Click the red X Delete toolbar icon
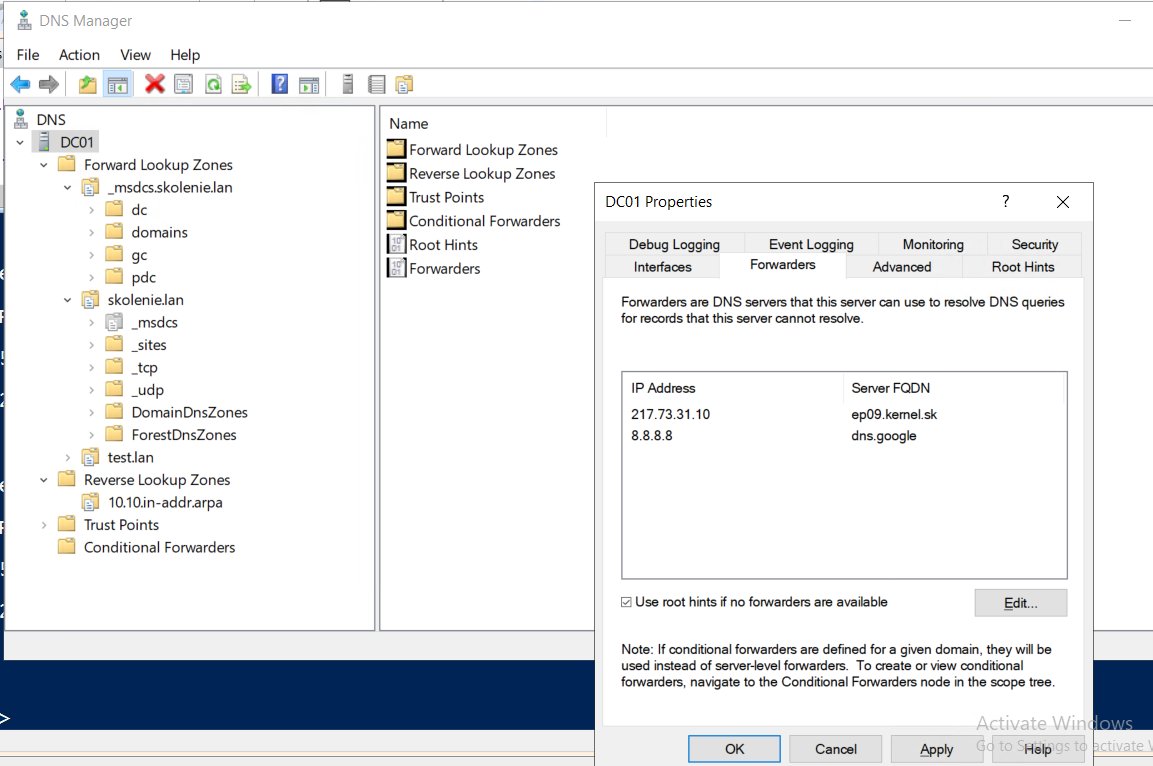 pos(154,84)
